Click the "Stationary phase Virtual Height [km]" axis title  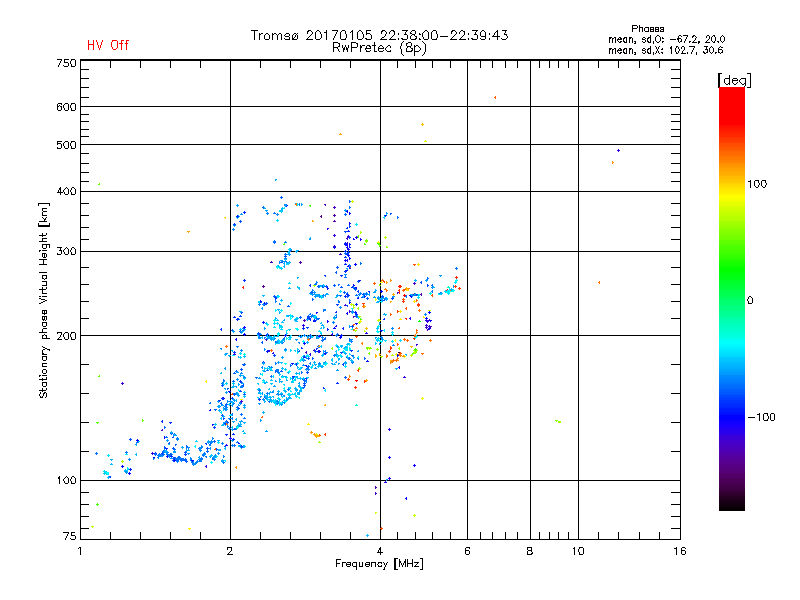44,300
